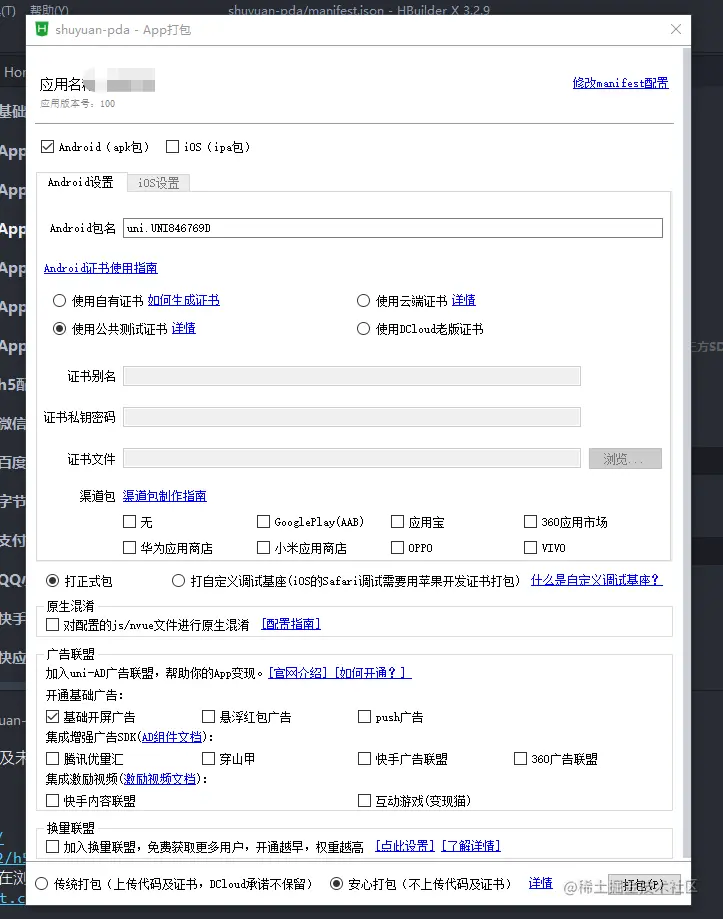Check the 应用宝 checkbox
The width and height of the screenshot is (723, 919).
[397, 521]
